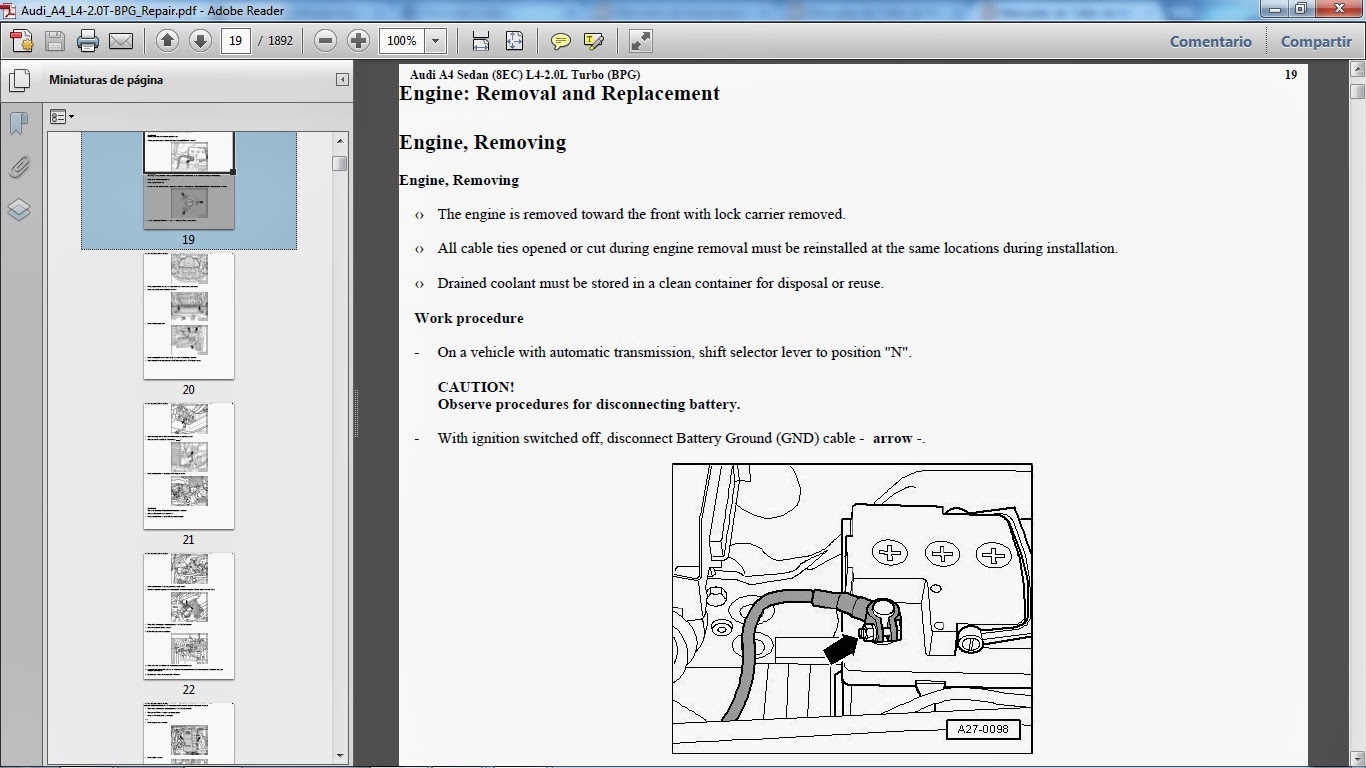1366x768 pixels.
Task: Click the battery ground cable diagram
Action: coord(852,608)
